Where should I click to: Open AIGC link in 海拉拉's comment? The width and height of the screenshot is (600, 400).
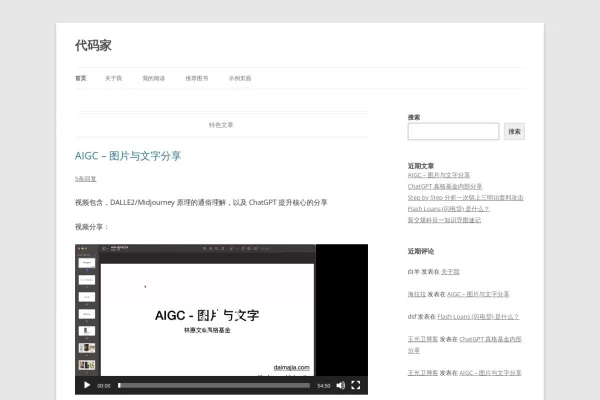coord(478,294)
